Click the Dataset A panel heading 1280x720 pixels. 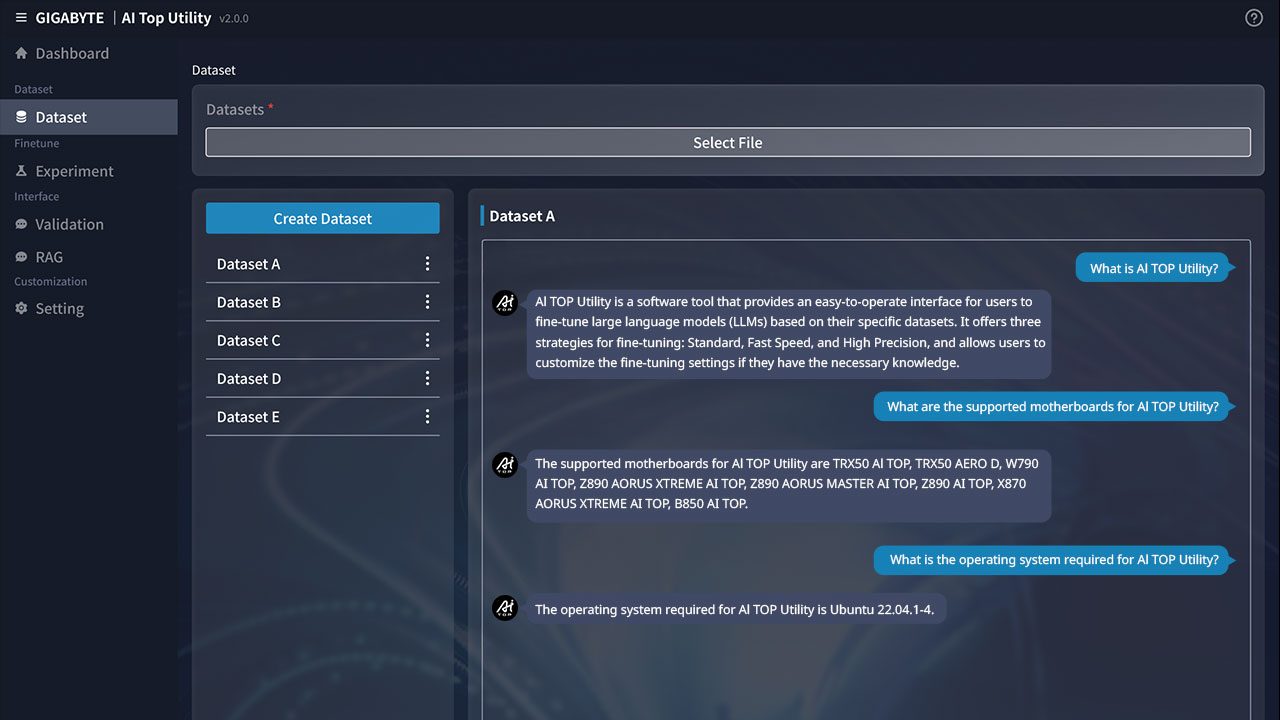coord(522,216)
